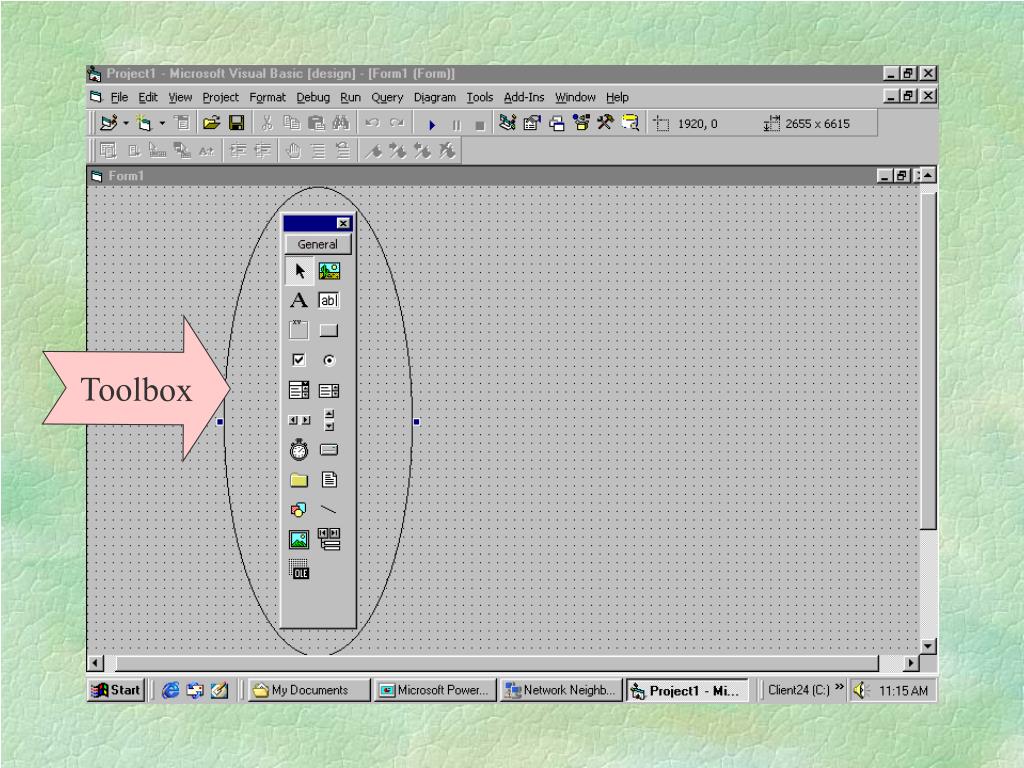Open the Diagram menu
Viewport: 1024px width, 768px height.
tap(435, 97)
